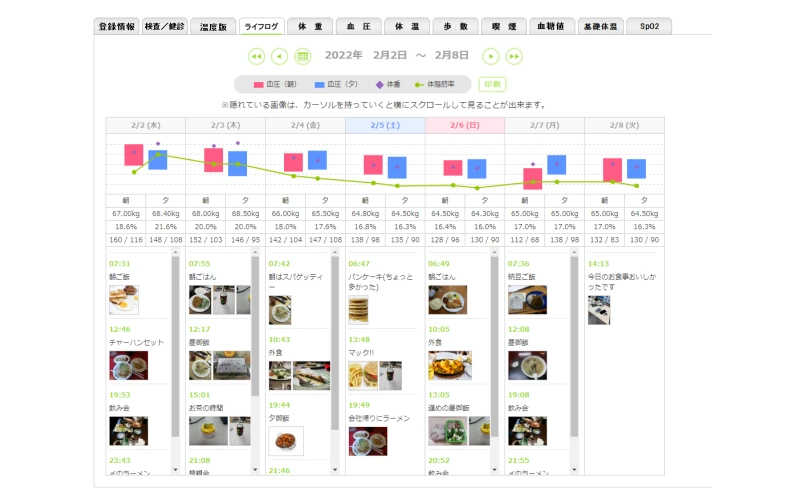Open the SpO2 tab

click(x=649, y=27)
